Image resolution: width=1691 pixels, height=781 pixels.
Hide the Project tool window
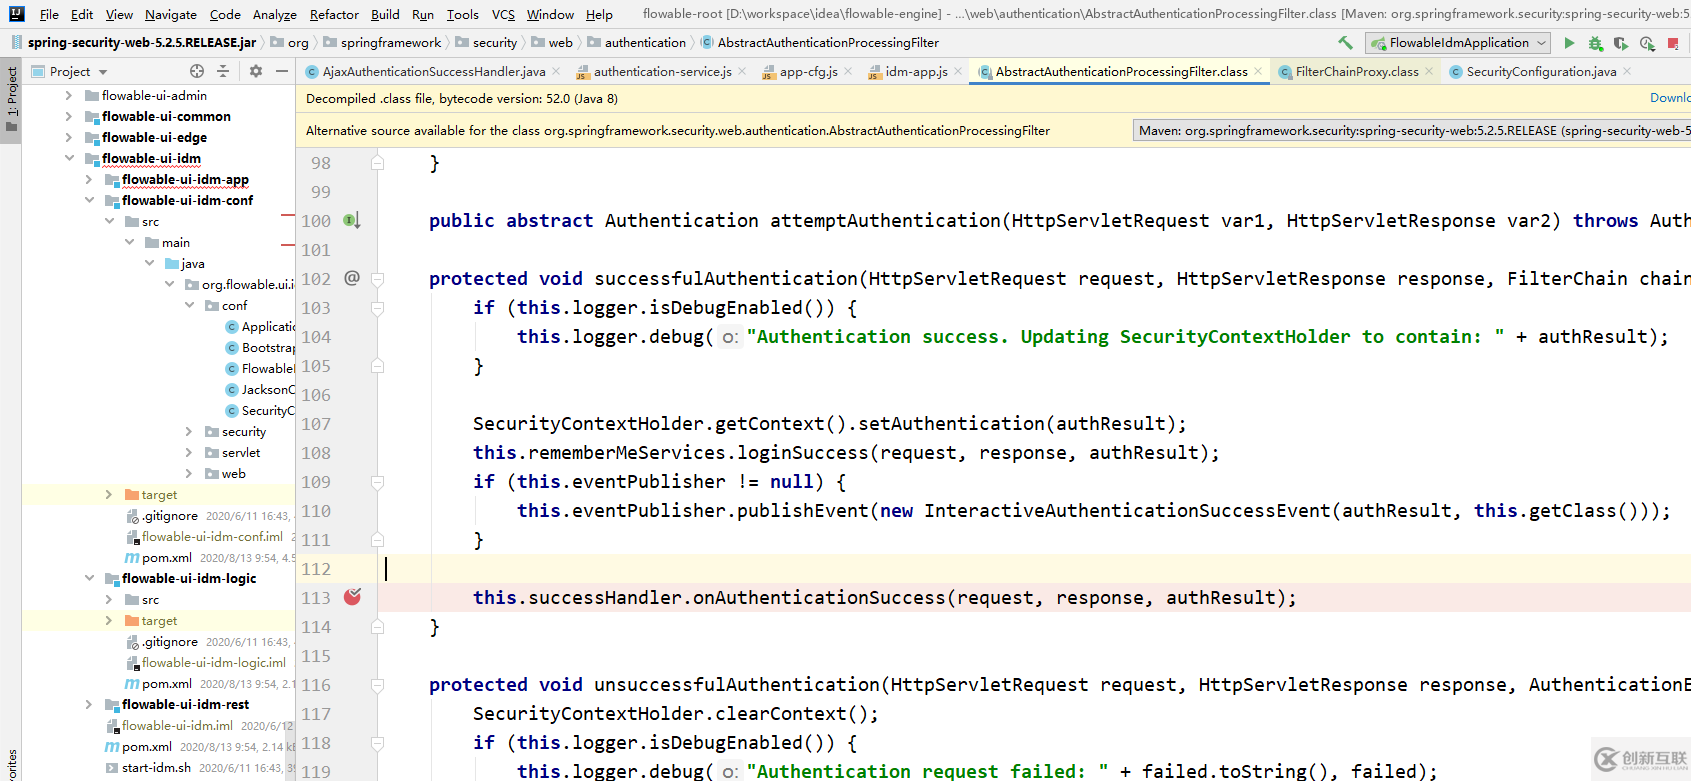pos(282,71)
